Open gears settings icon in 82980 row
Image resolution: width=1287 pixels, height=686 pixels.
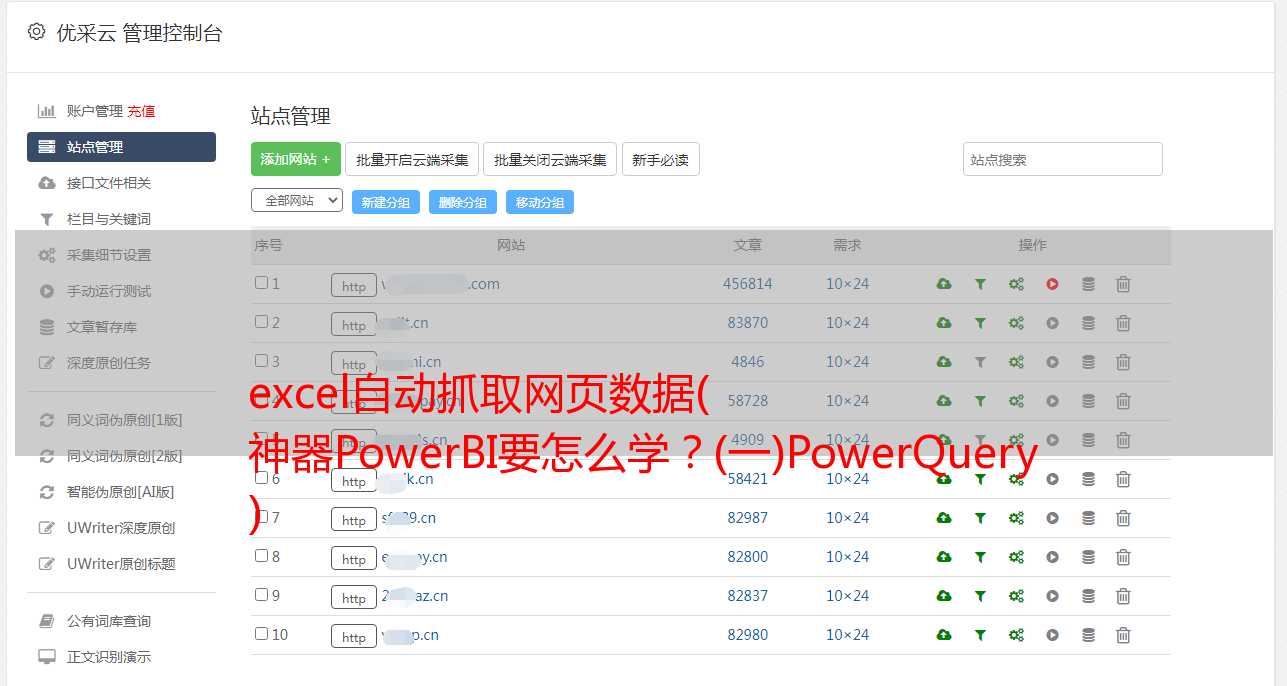[1016, 635]
